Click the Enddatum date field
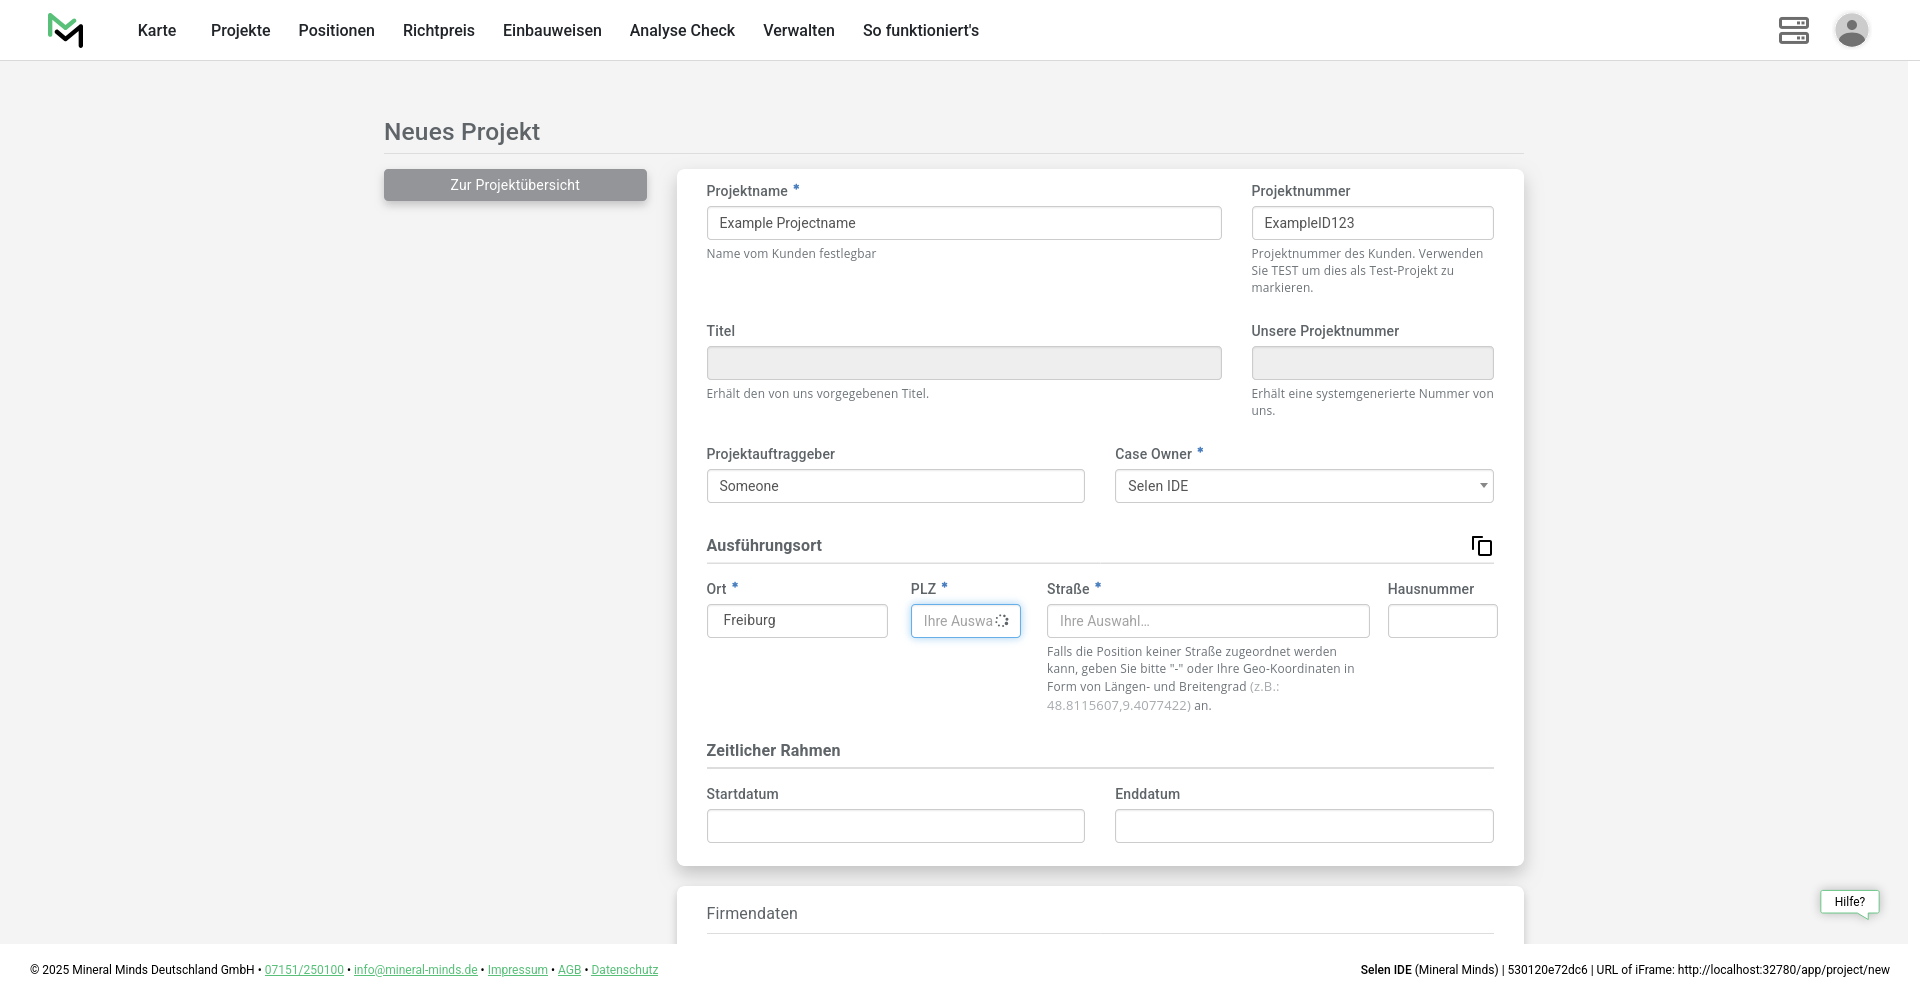 click(x=1303, y=826)
